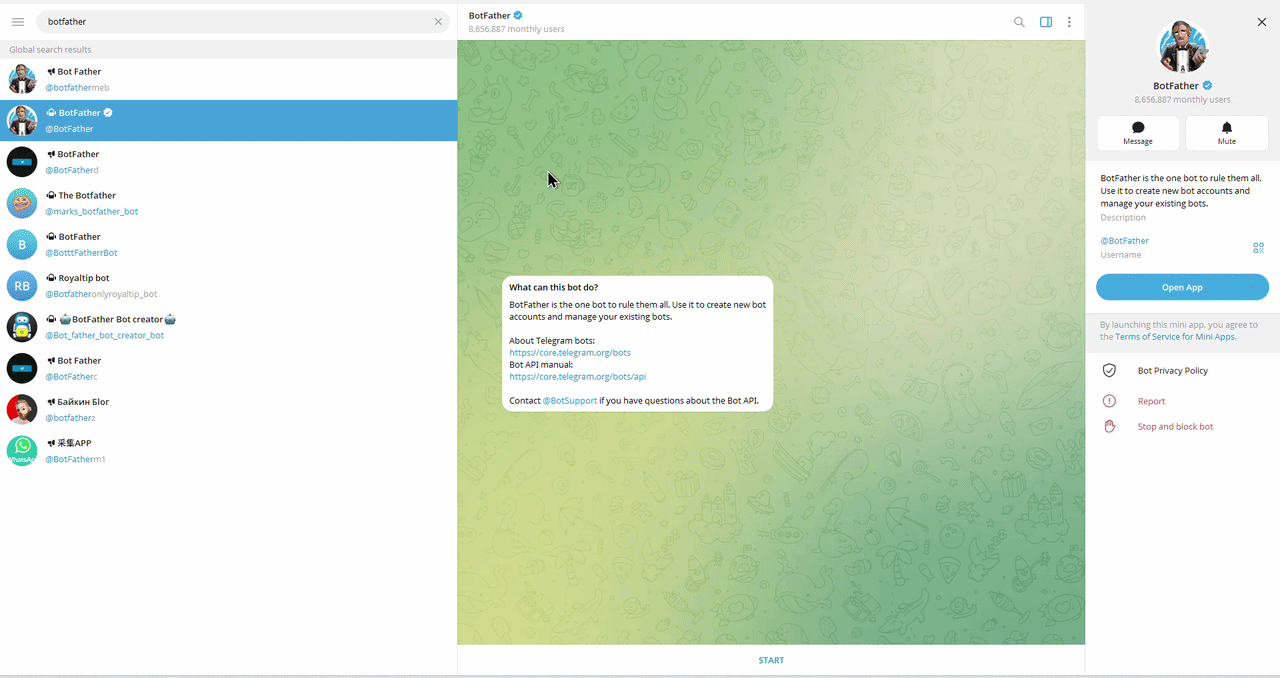Viewport: 1280px width, 678px height.
Task: Click the RB avatar of Royaltip bot
Action: click(x=22, y=286)
